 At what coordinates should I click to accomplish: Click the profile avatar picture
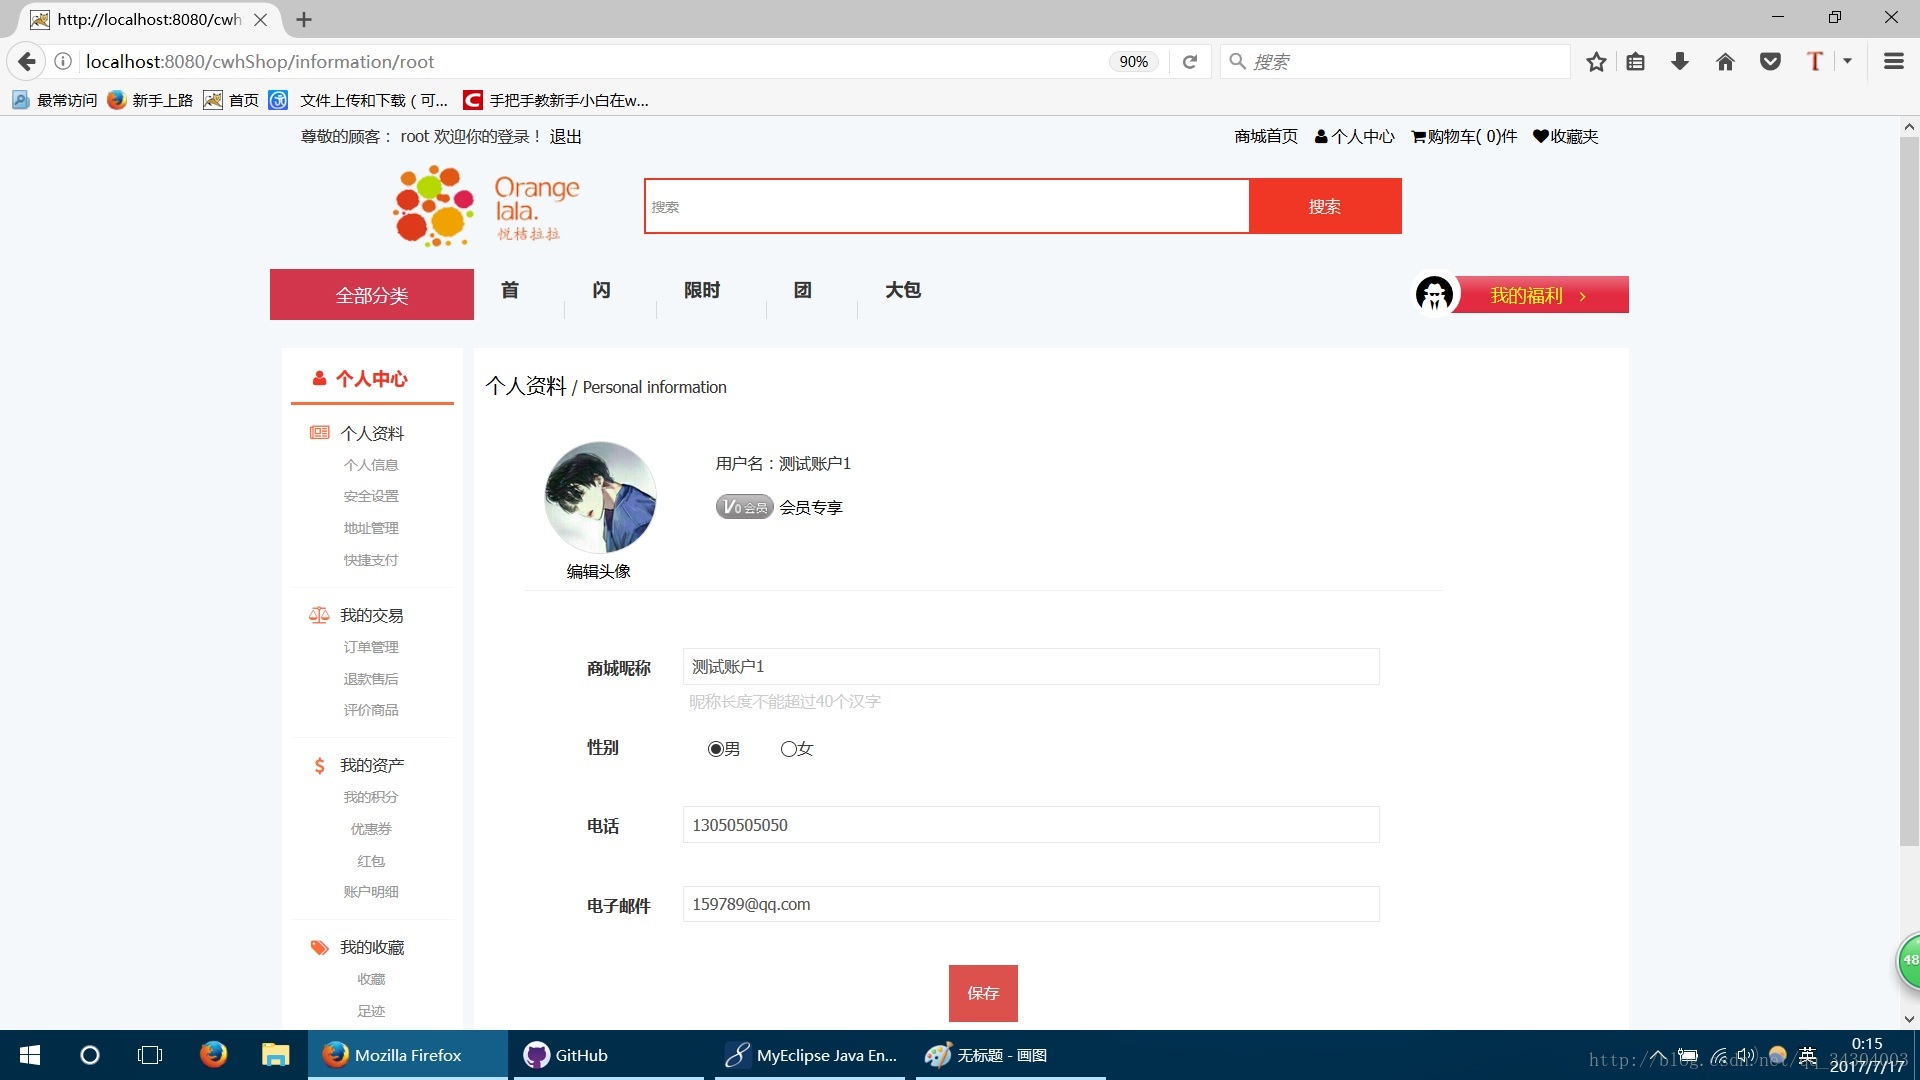(600, 497)
